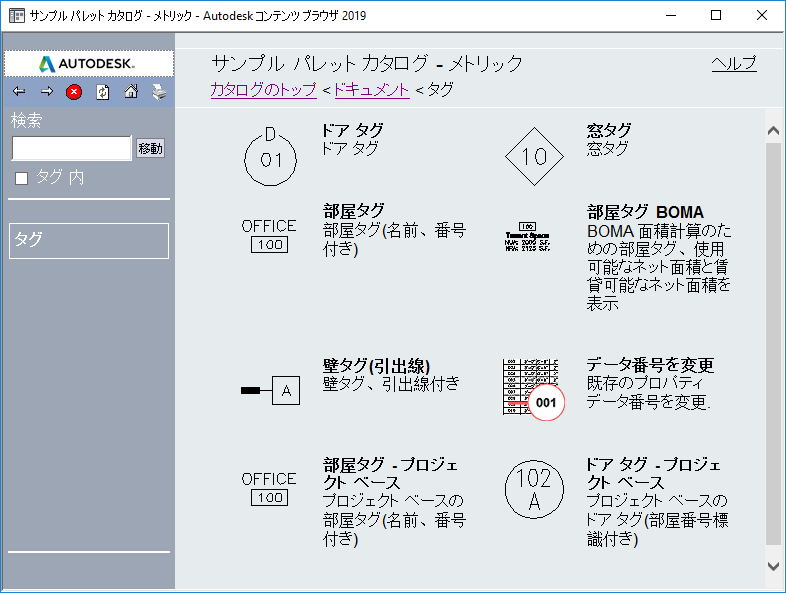
Task: Select the ドア タグ - プロジェクト ベース thumbnail
Action: [534, 489]
